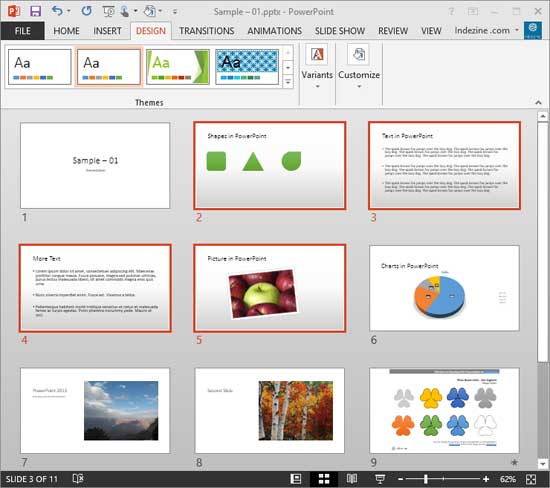
Task: Switch to the INSERT tab
Action: [107, 31]
